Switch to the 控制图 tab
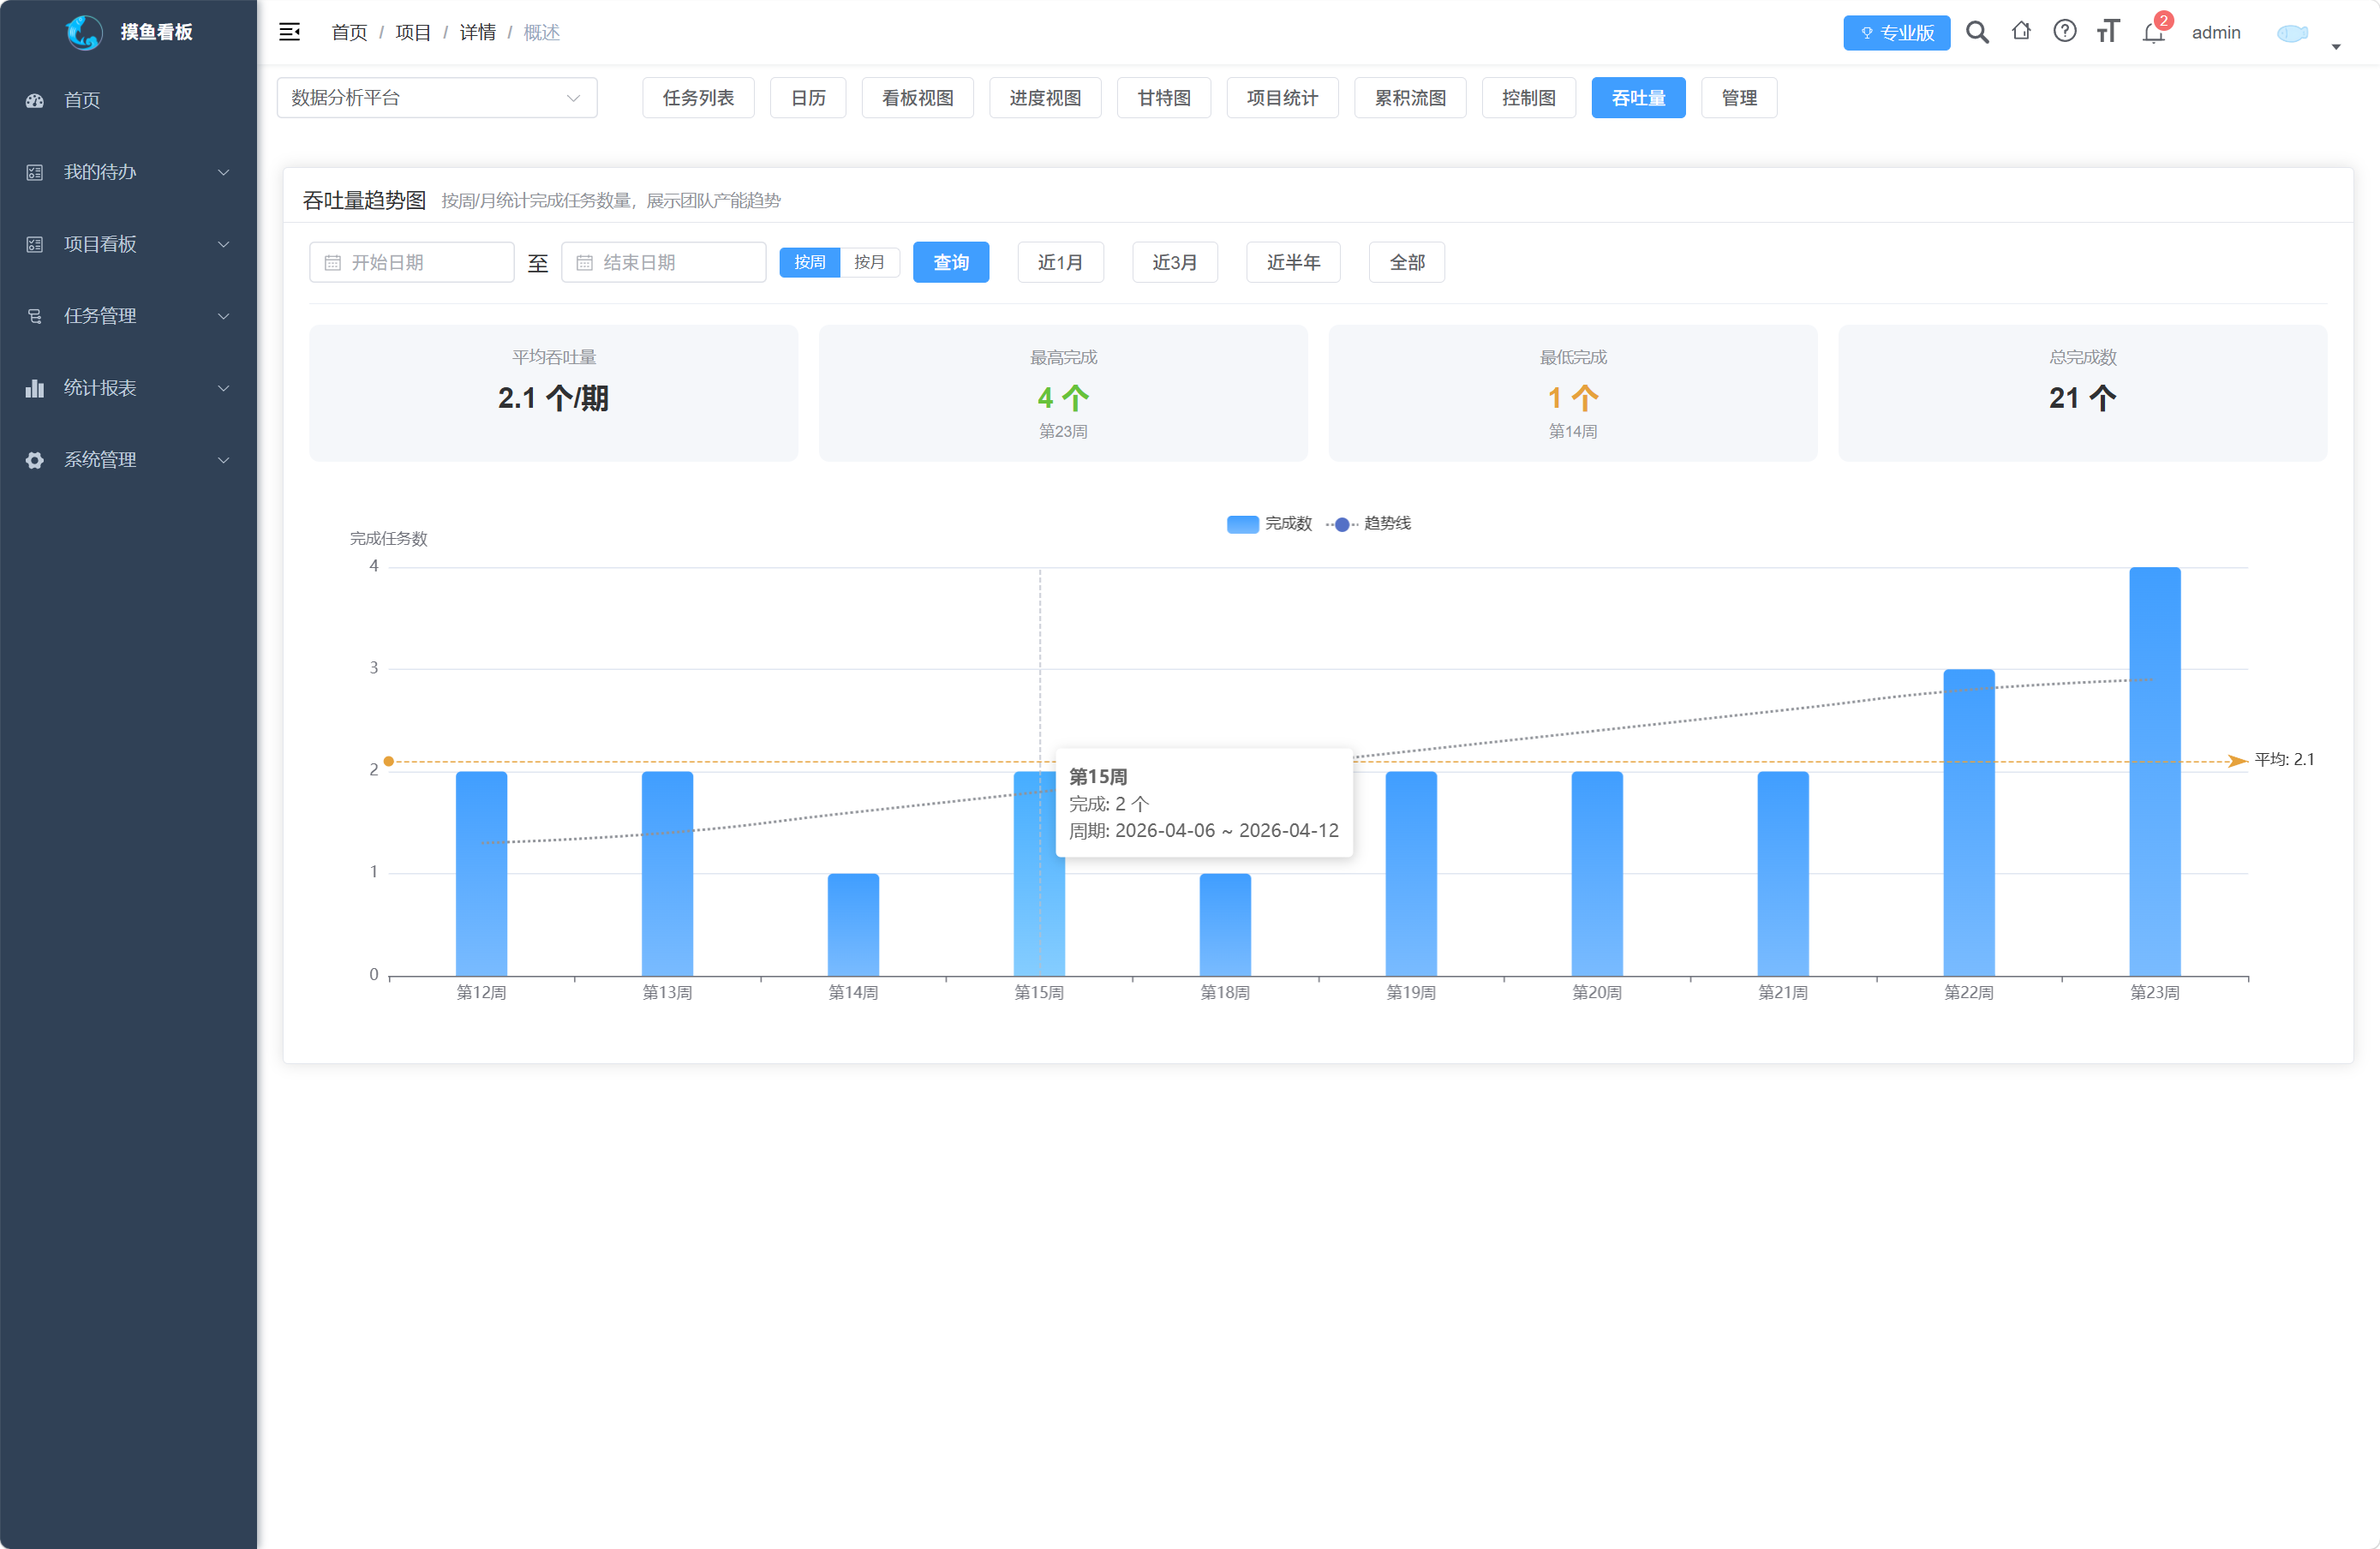Viewport: 2380px width, 1549px height. click(x=1529, y=98)
